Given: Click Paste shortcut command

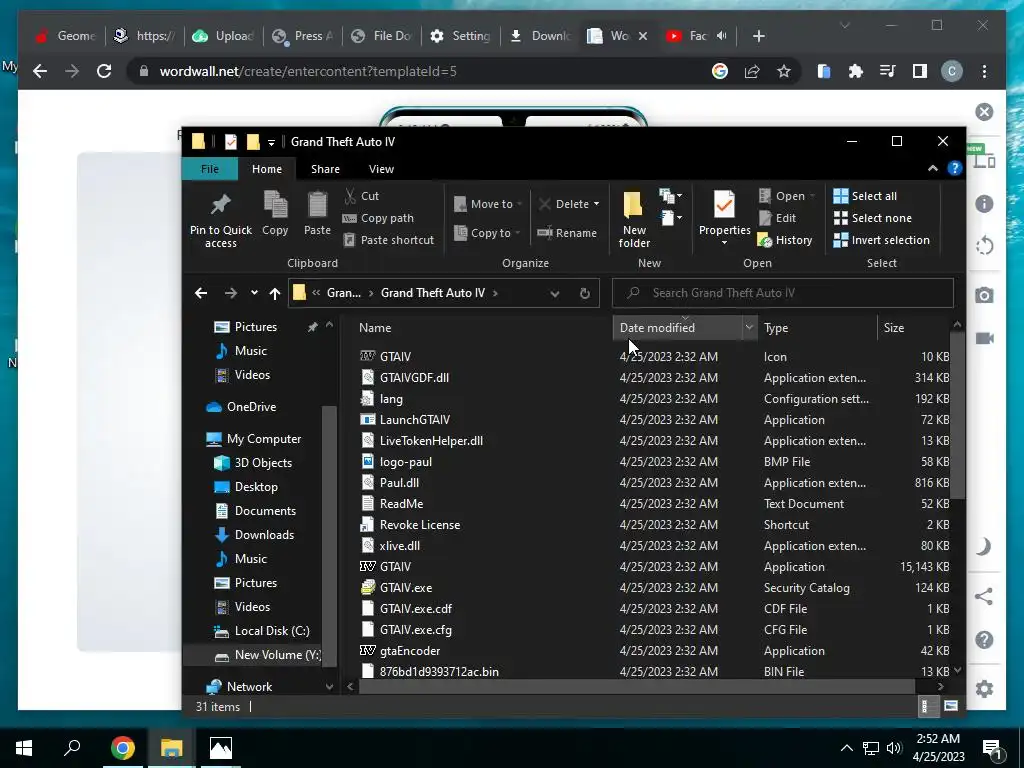Looking at the screenshot, I should 389,240.
